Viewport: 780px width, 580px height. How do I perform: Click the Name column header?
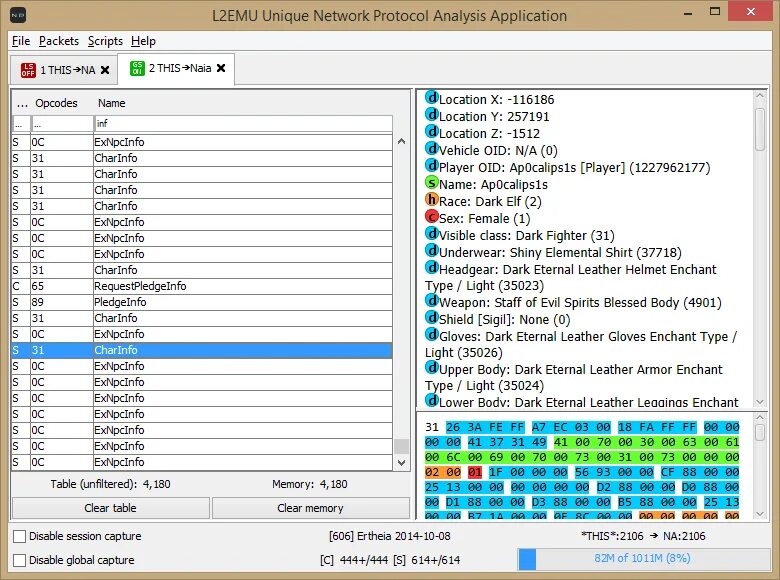111,103
